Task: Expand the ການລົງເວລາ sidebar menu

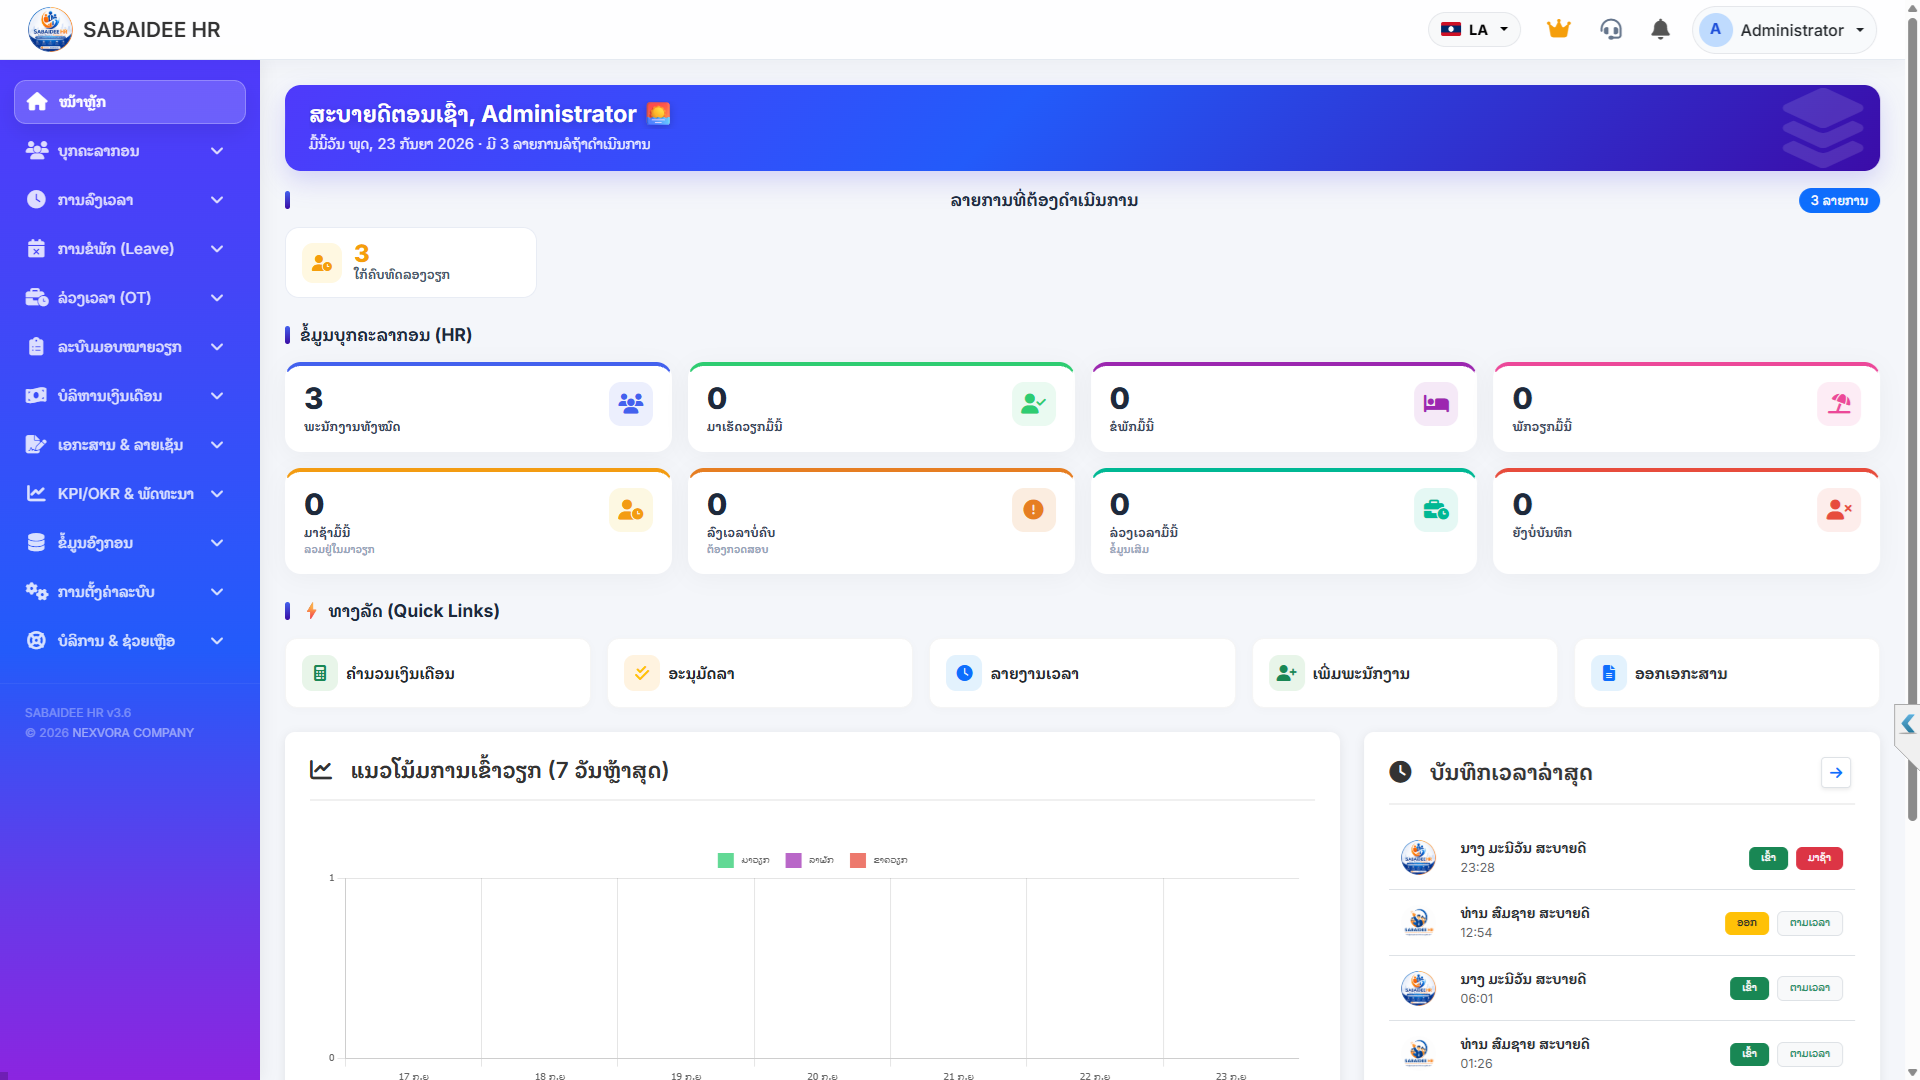Action: pos(130,200)
